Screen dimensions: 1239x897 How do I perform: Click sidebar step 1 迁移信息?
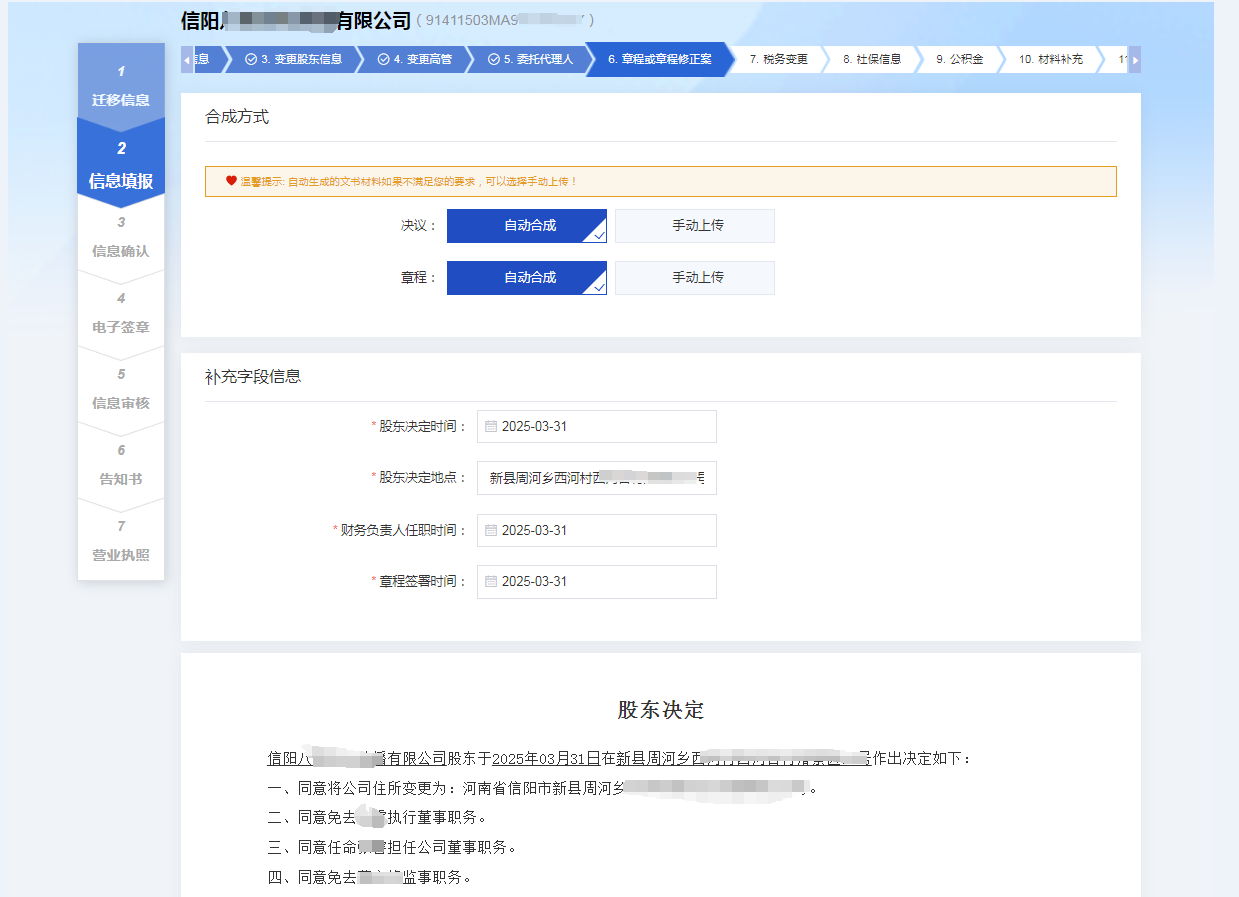tap(121, 86)
